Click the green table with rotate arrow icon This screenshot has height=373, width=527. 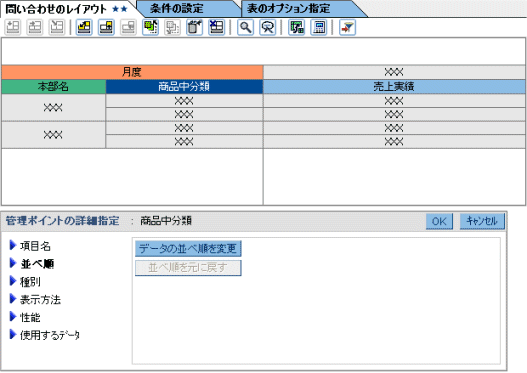(297, 27)
